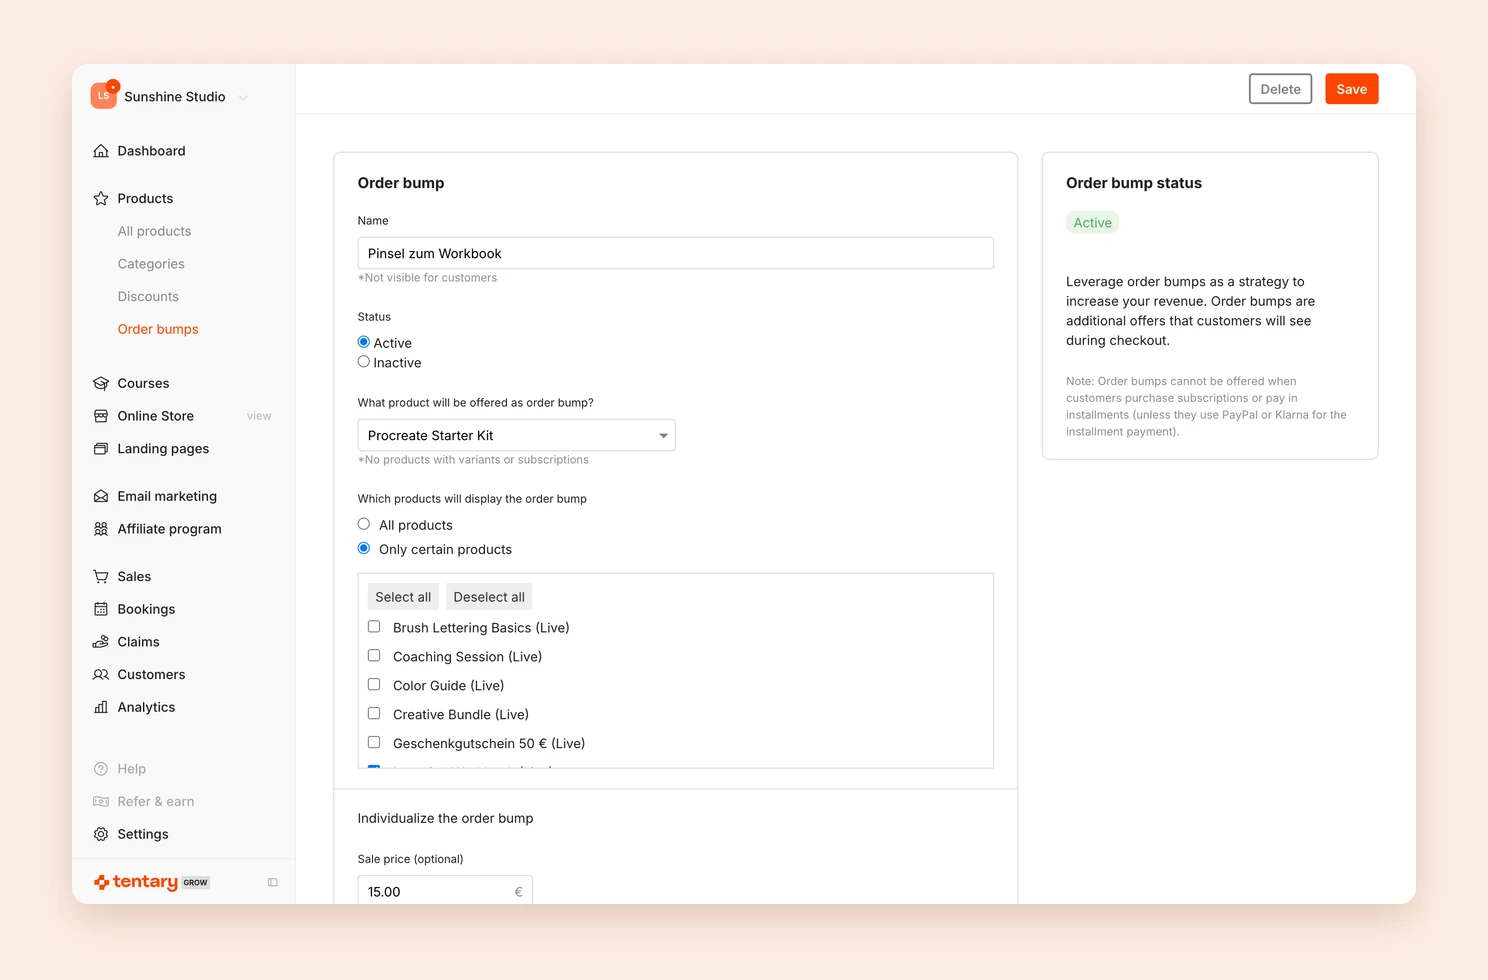The height and width of the screenshot is (980, 1488).
Task: Click the Online Store shop icon
Action: 101,416
